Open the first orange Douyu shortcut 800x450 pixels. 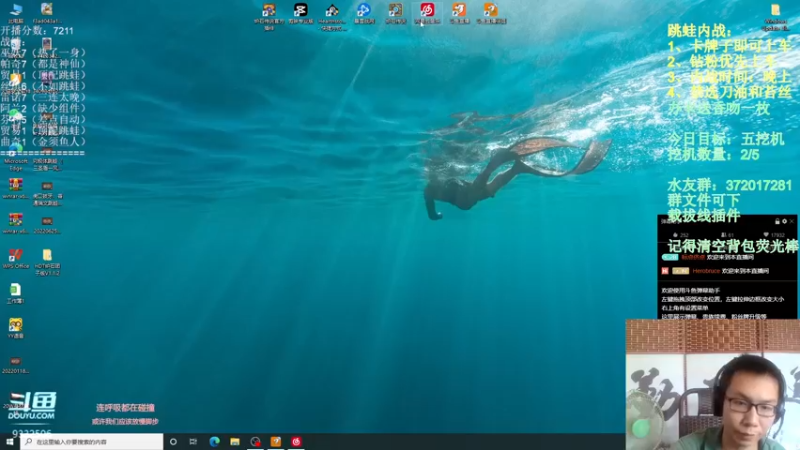pos(459,13)
